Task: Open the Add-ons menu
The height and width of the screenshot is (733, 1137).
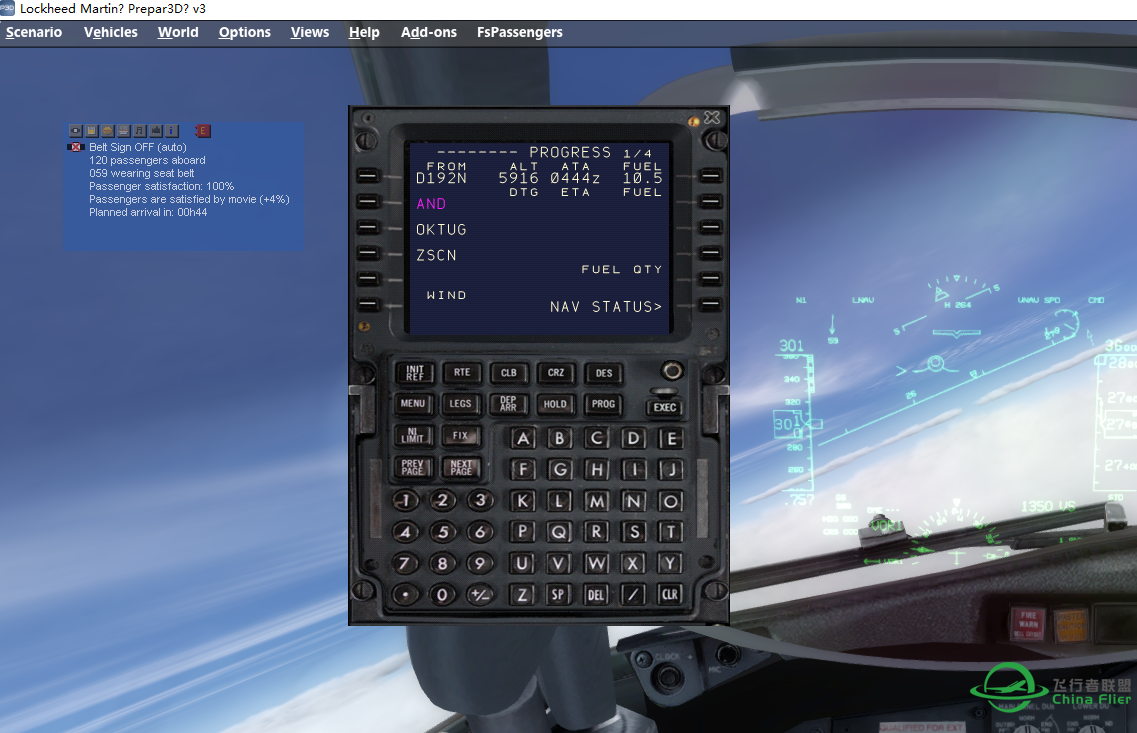Action: click(x=428, y=32)
